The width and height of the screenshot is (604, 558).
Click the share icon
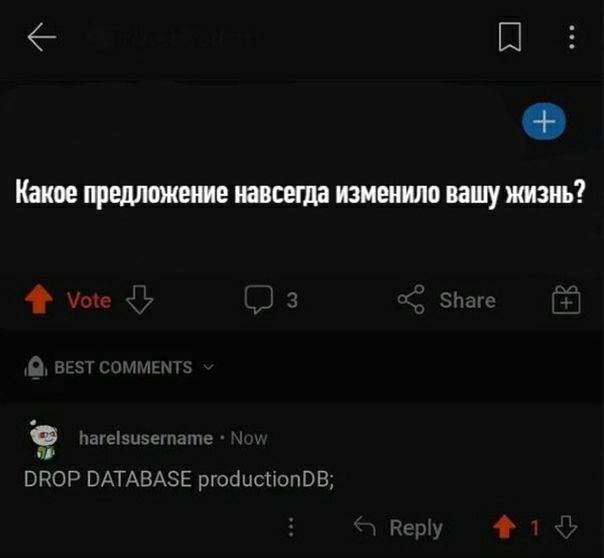[411, 299]
